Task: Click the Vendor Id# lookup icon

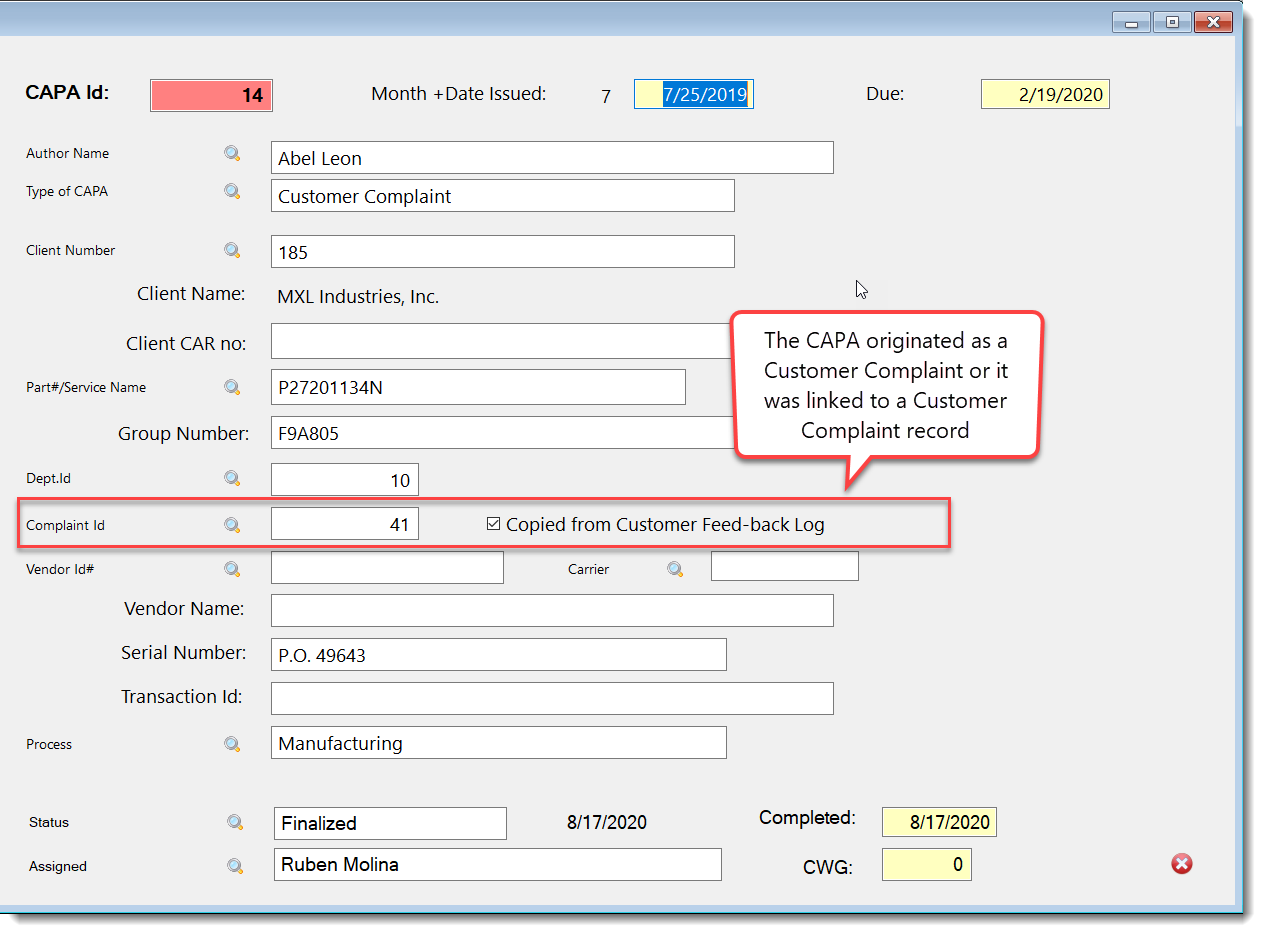Action: (232, 569)
